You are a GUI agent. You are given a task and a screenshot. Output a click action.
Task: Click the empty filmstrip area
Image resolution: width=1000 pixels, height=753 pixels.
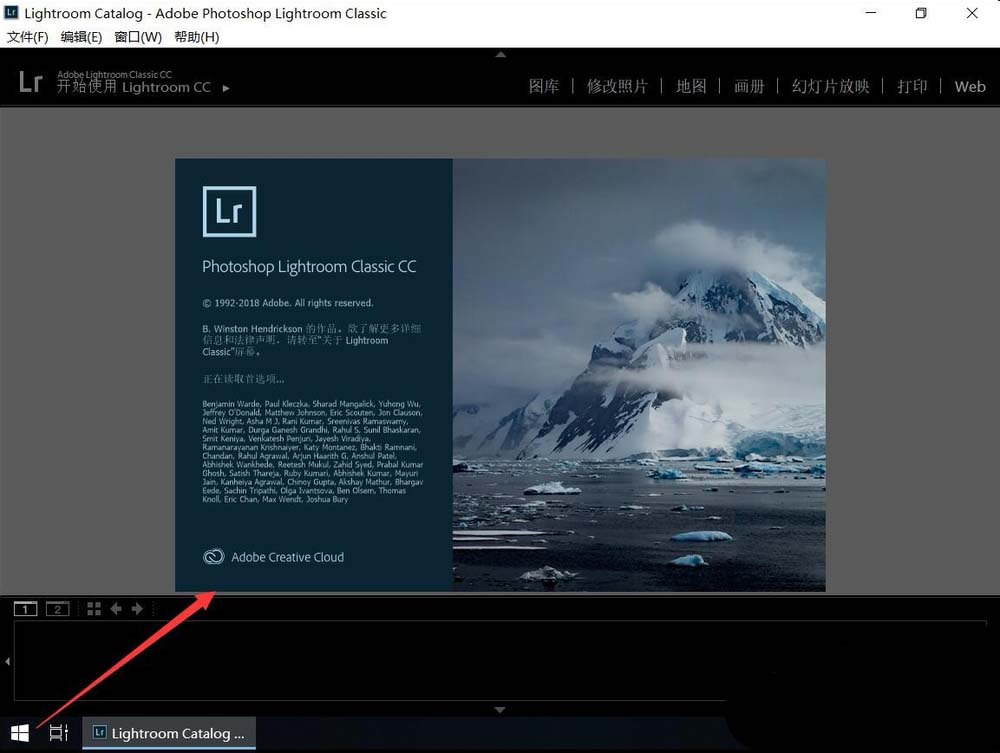coord(500,661)
